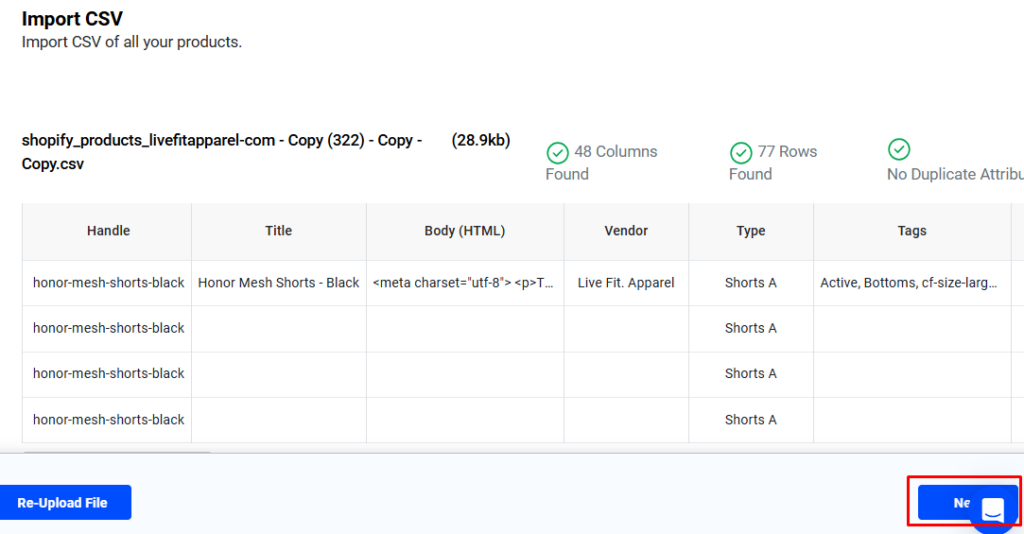Click the last visible honor-mesh-shorts-black handle cell
This screenshot has height=534, width=1024.
point(108,420)
